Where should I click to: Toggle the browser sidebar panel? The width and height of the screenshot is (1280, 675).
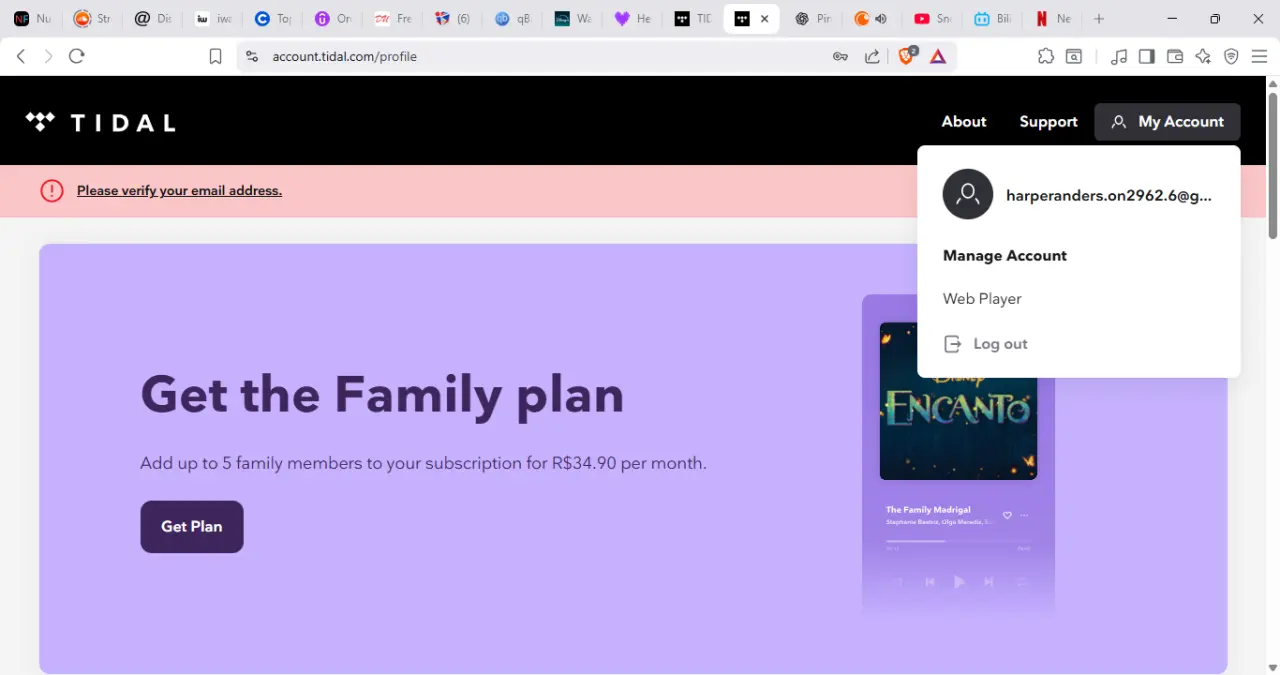(x=1147, y=57)
